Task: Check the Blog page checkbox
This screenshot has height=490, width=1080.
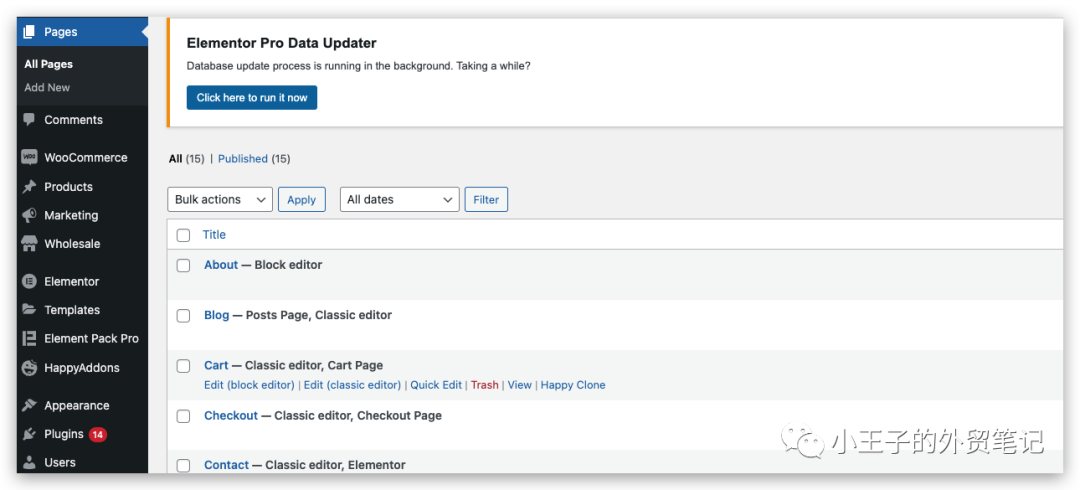Action: (x=183, y=316)
